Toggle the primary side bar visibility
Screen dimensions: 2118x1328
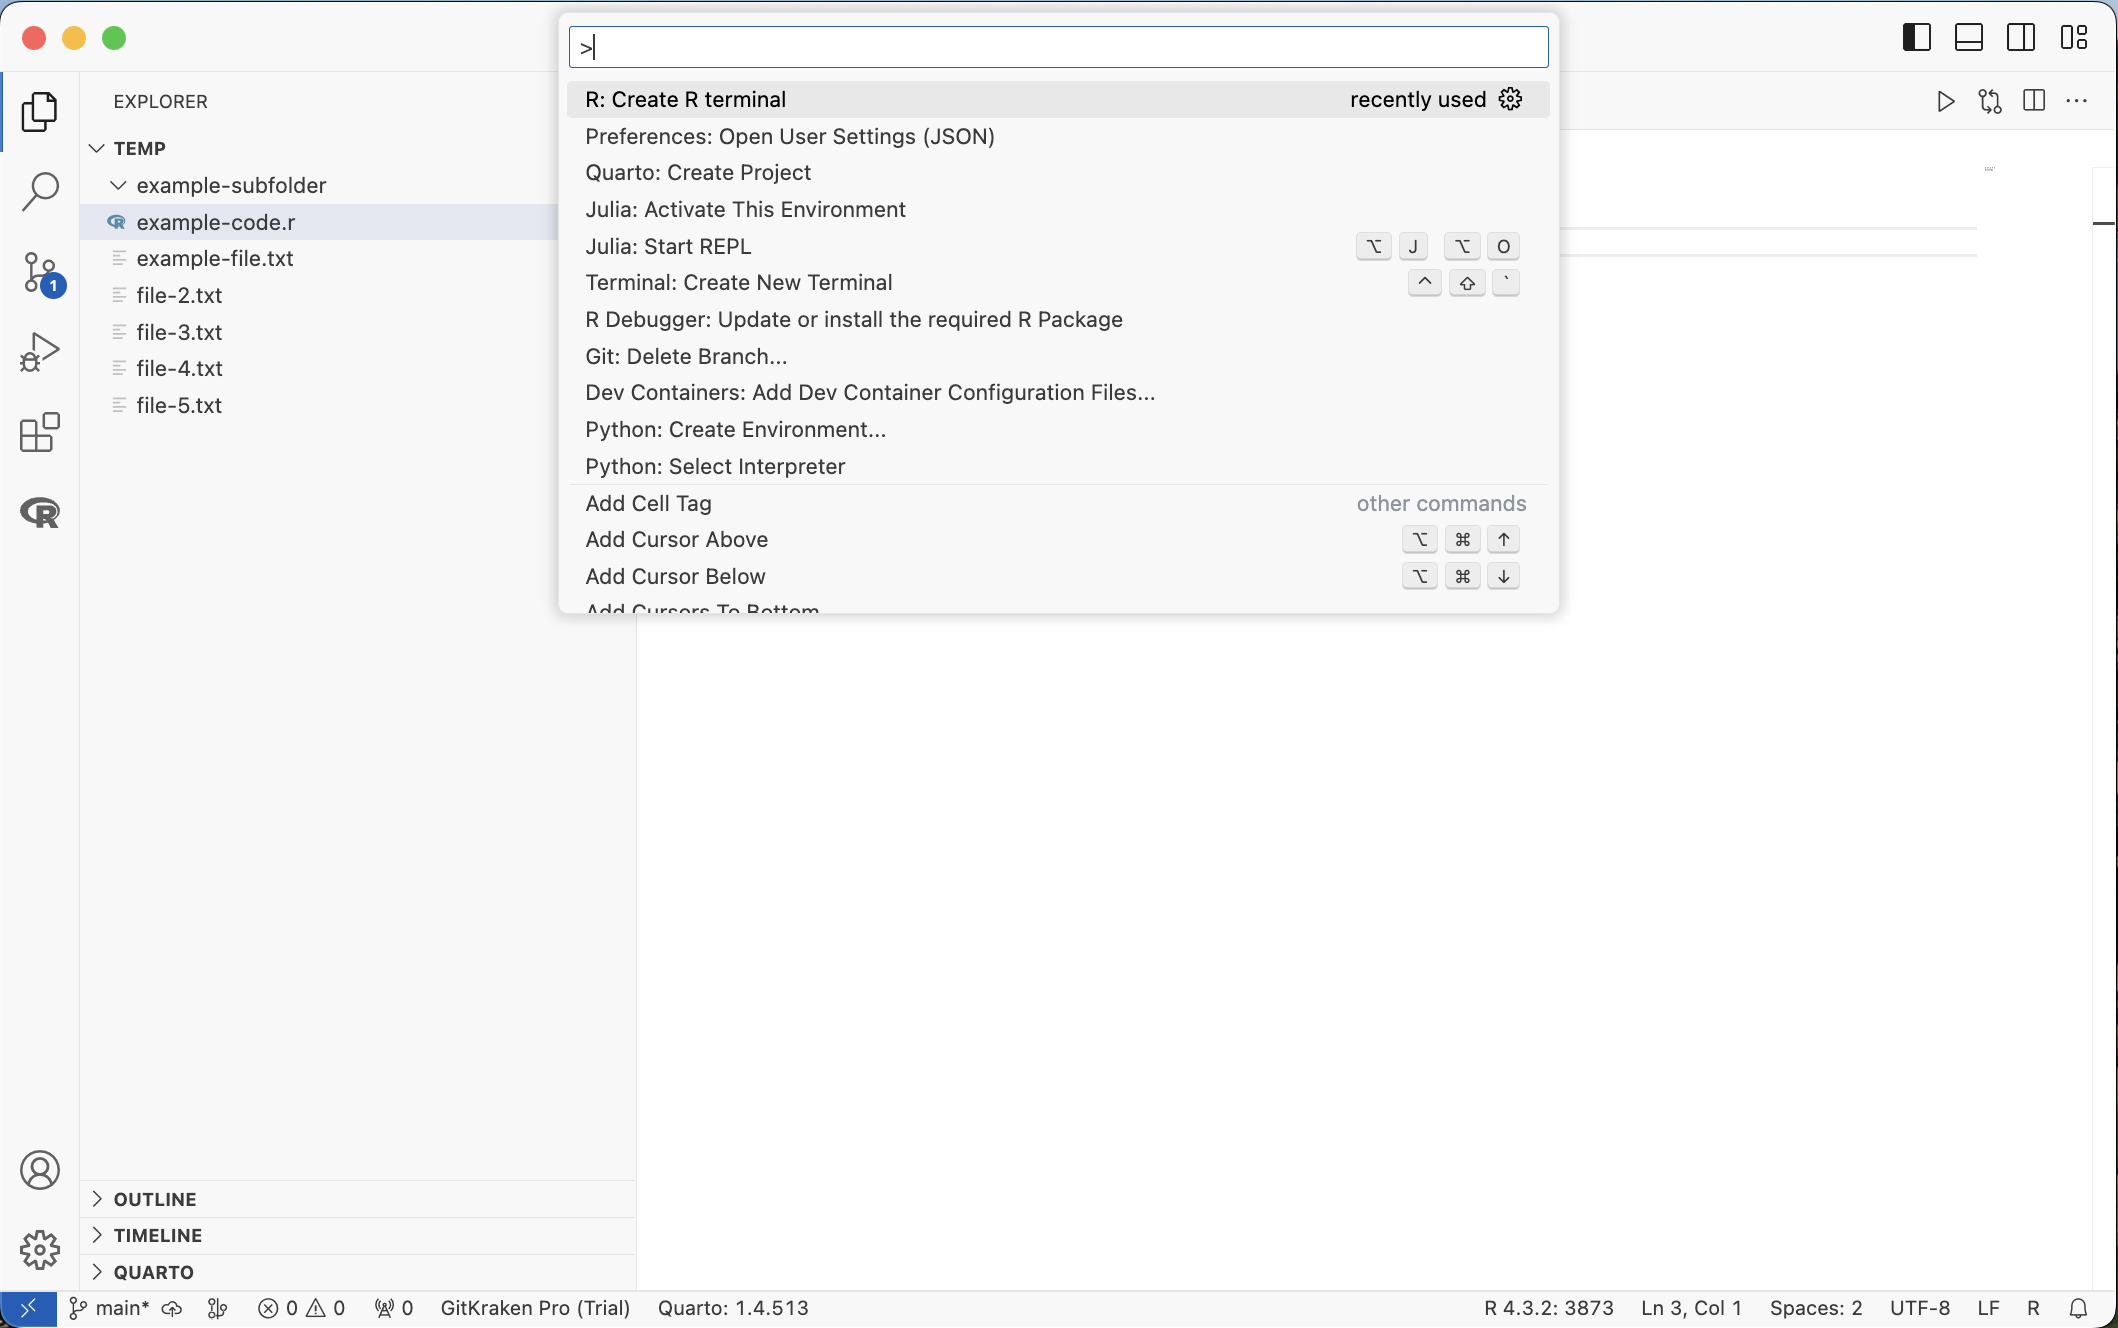coord(1916,38)
